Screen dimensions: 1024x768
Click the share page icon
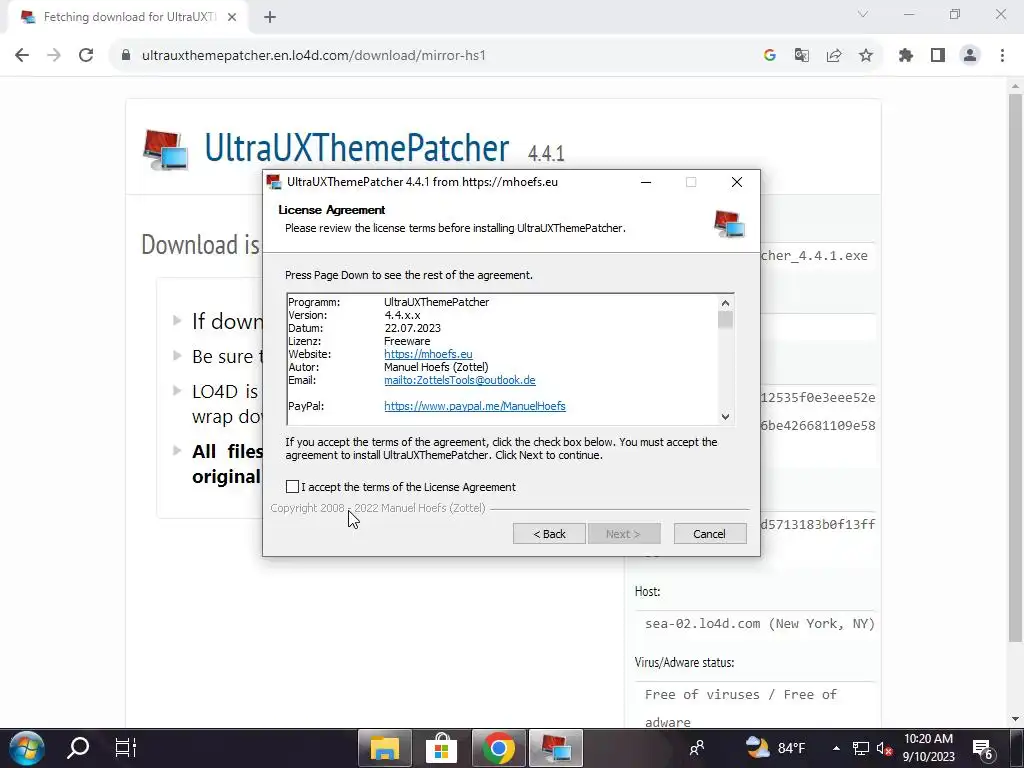click(x=834, y=56)
